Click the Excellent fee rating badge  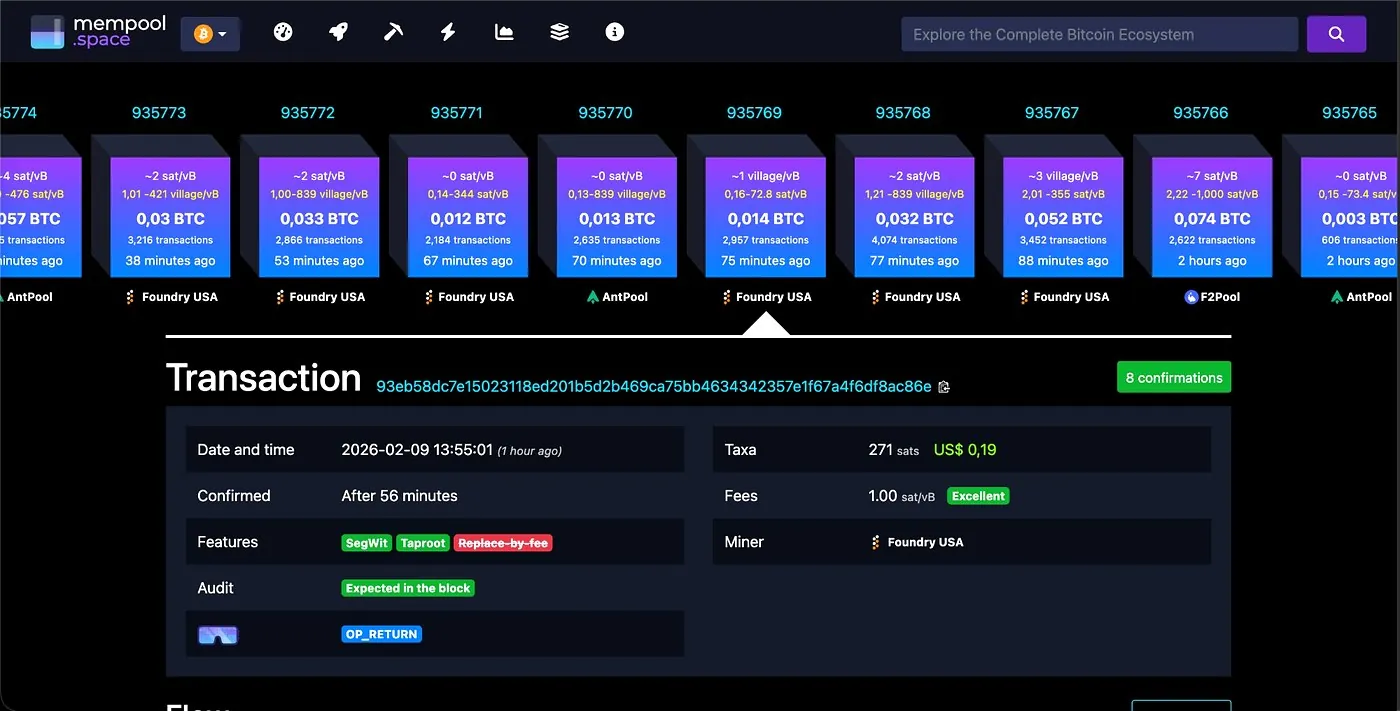[978, 495]
